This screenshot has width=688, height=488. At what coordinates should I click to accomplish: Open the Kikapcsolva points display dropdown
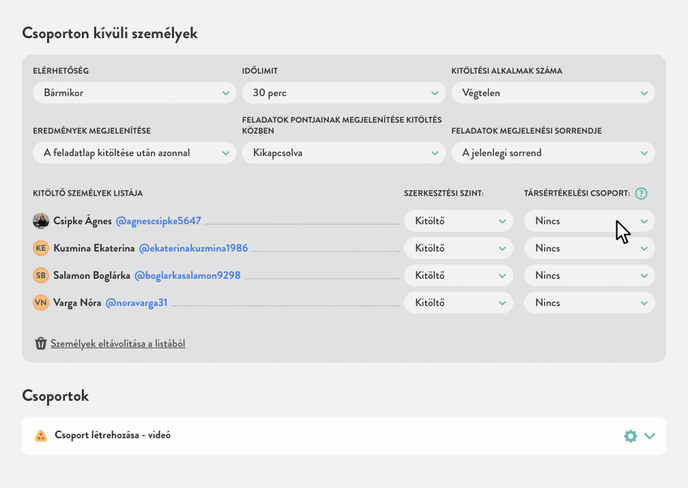point(343,153)
